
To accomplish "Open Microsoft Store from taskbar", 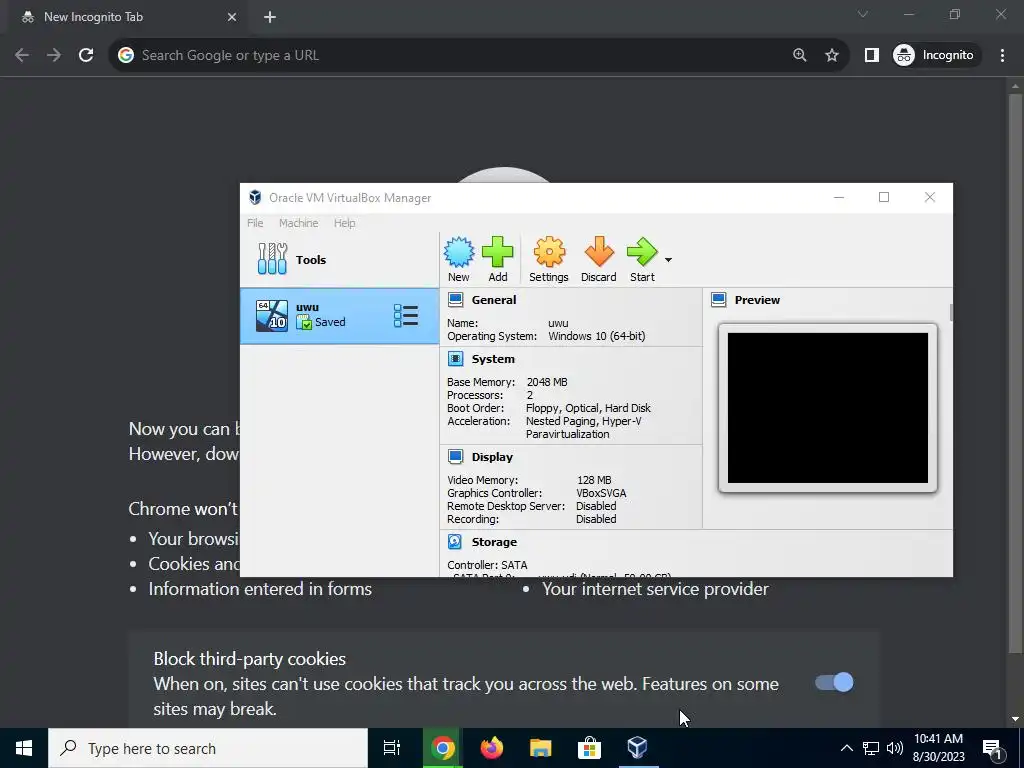I will [589, 748].
